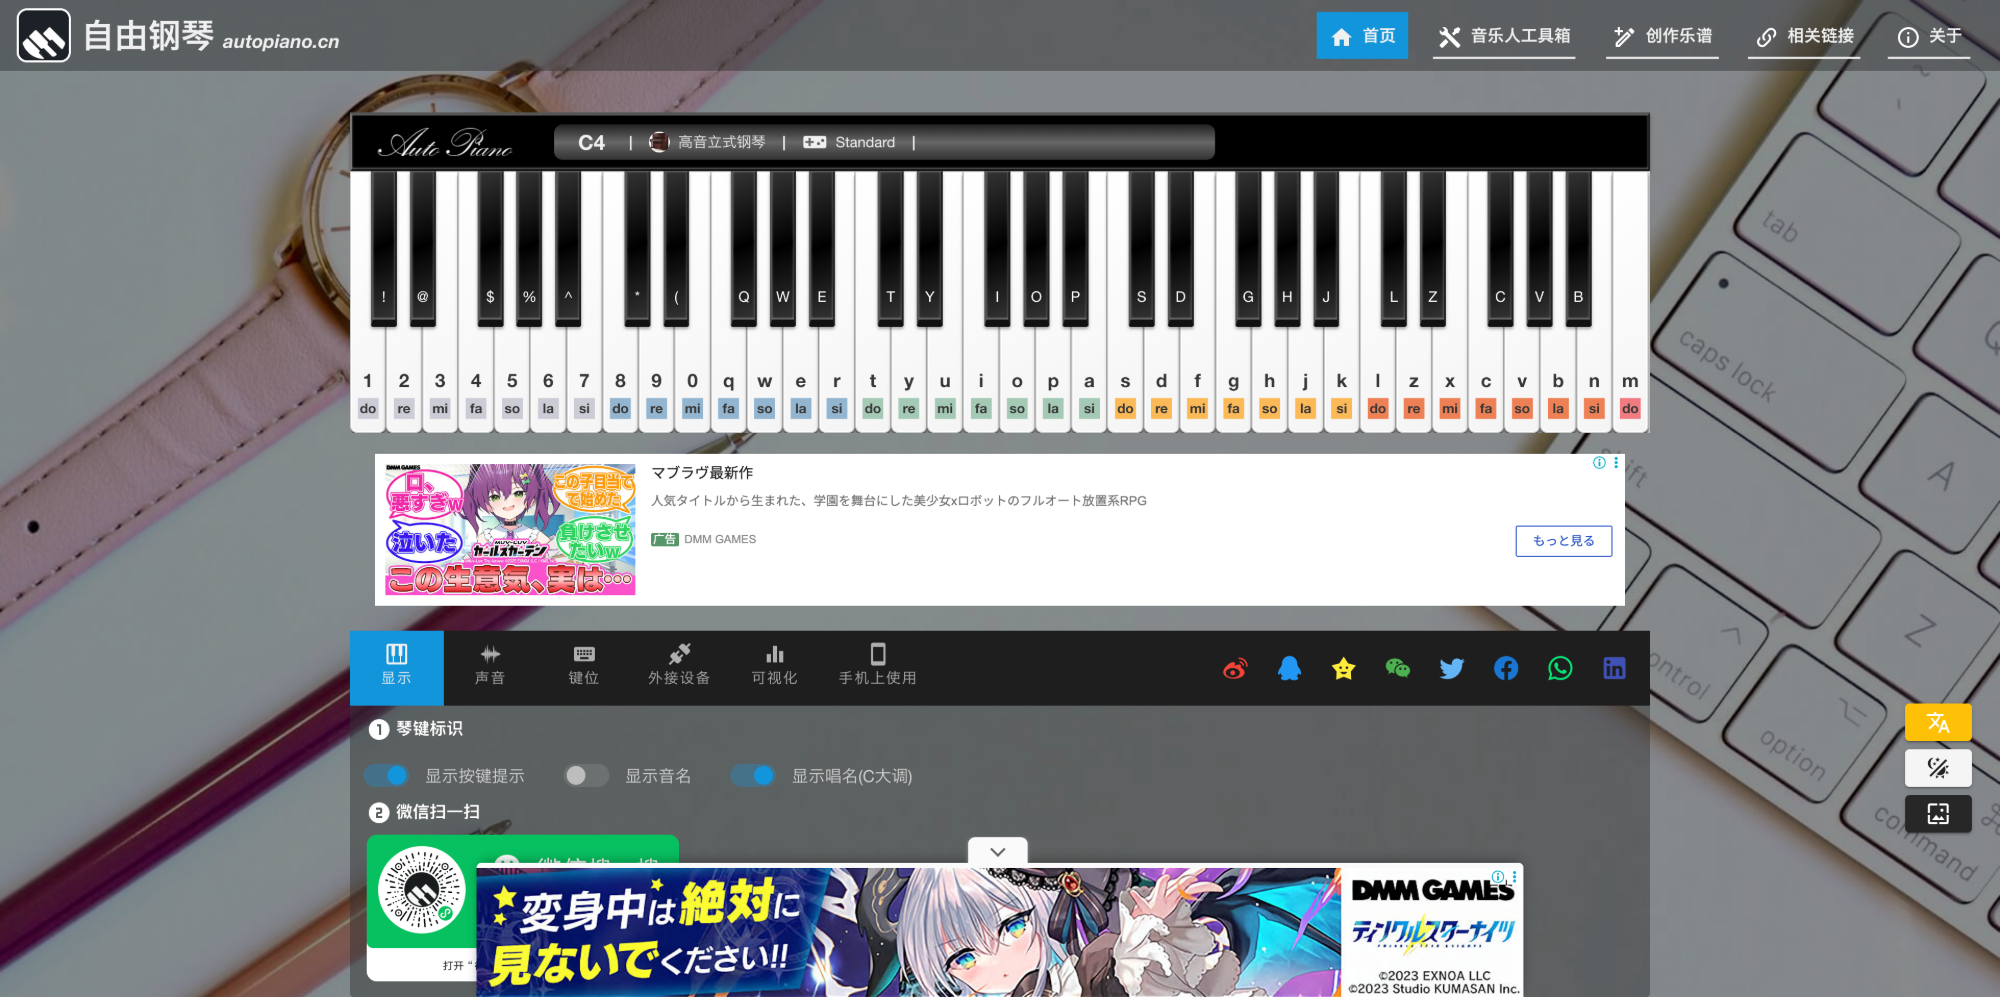Open the Qzone star share icon

click(1343, 668)
